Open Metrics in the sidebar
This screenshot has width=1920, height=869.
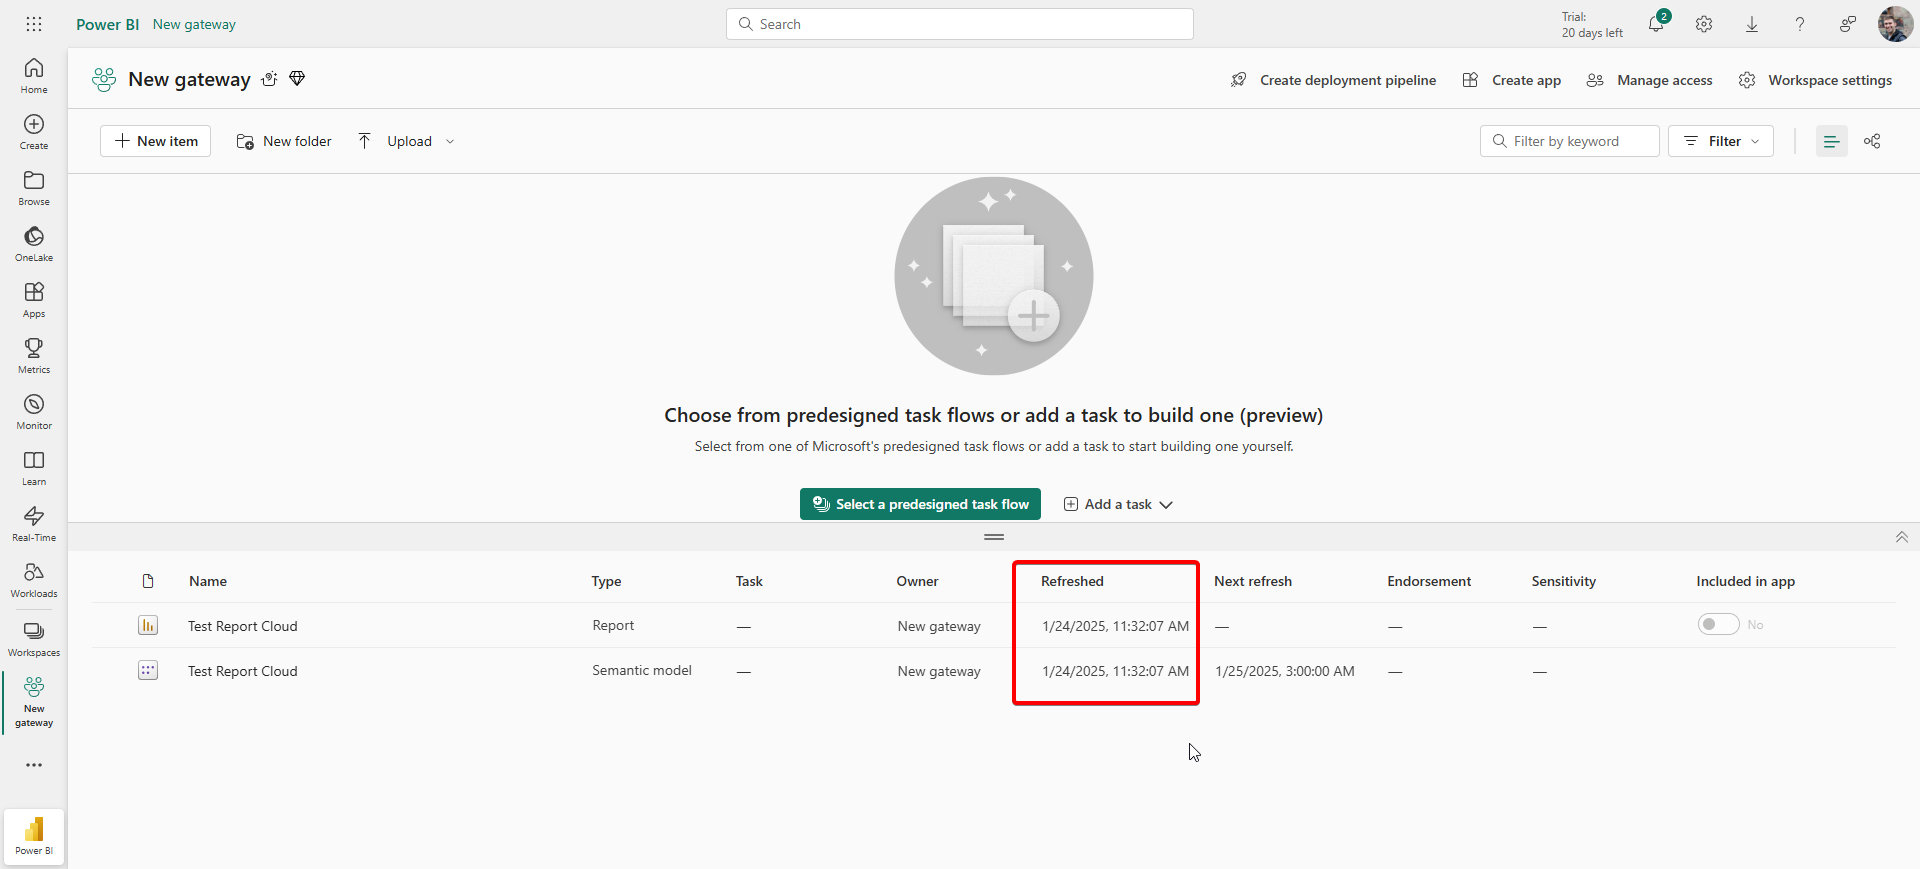pos(34,356)
